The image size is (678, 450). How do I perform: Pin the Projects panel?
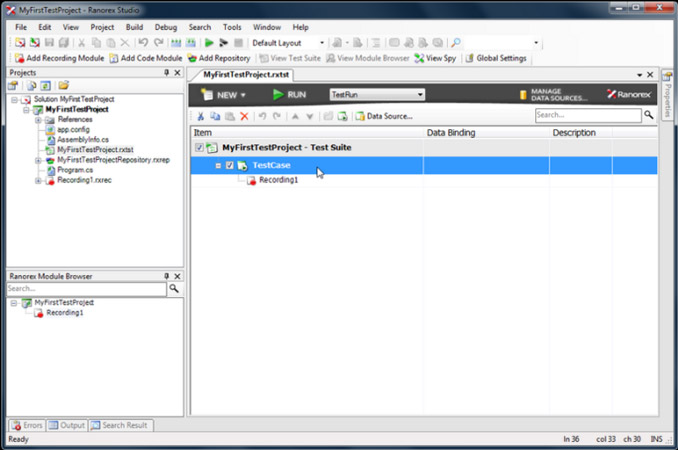(x=166, y=72)
